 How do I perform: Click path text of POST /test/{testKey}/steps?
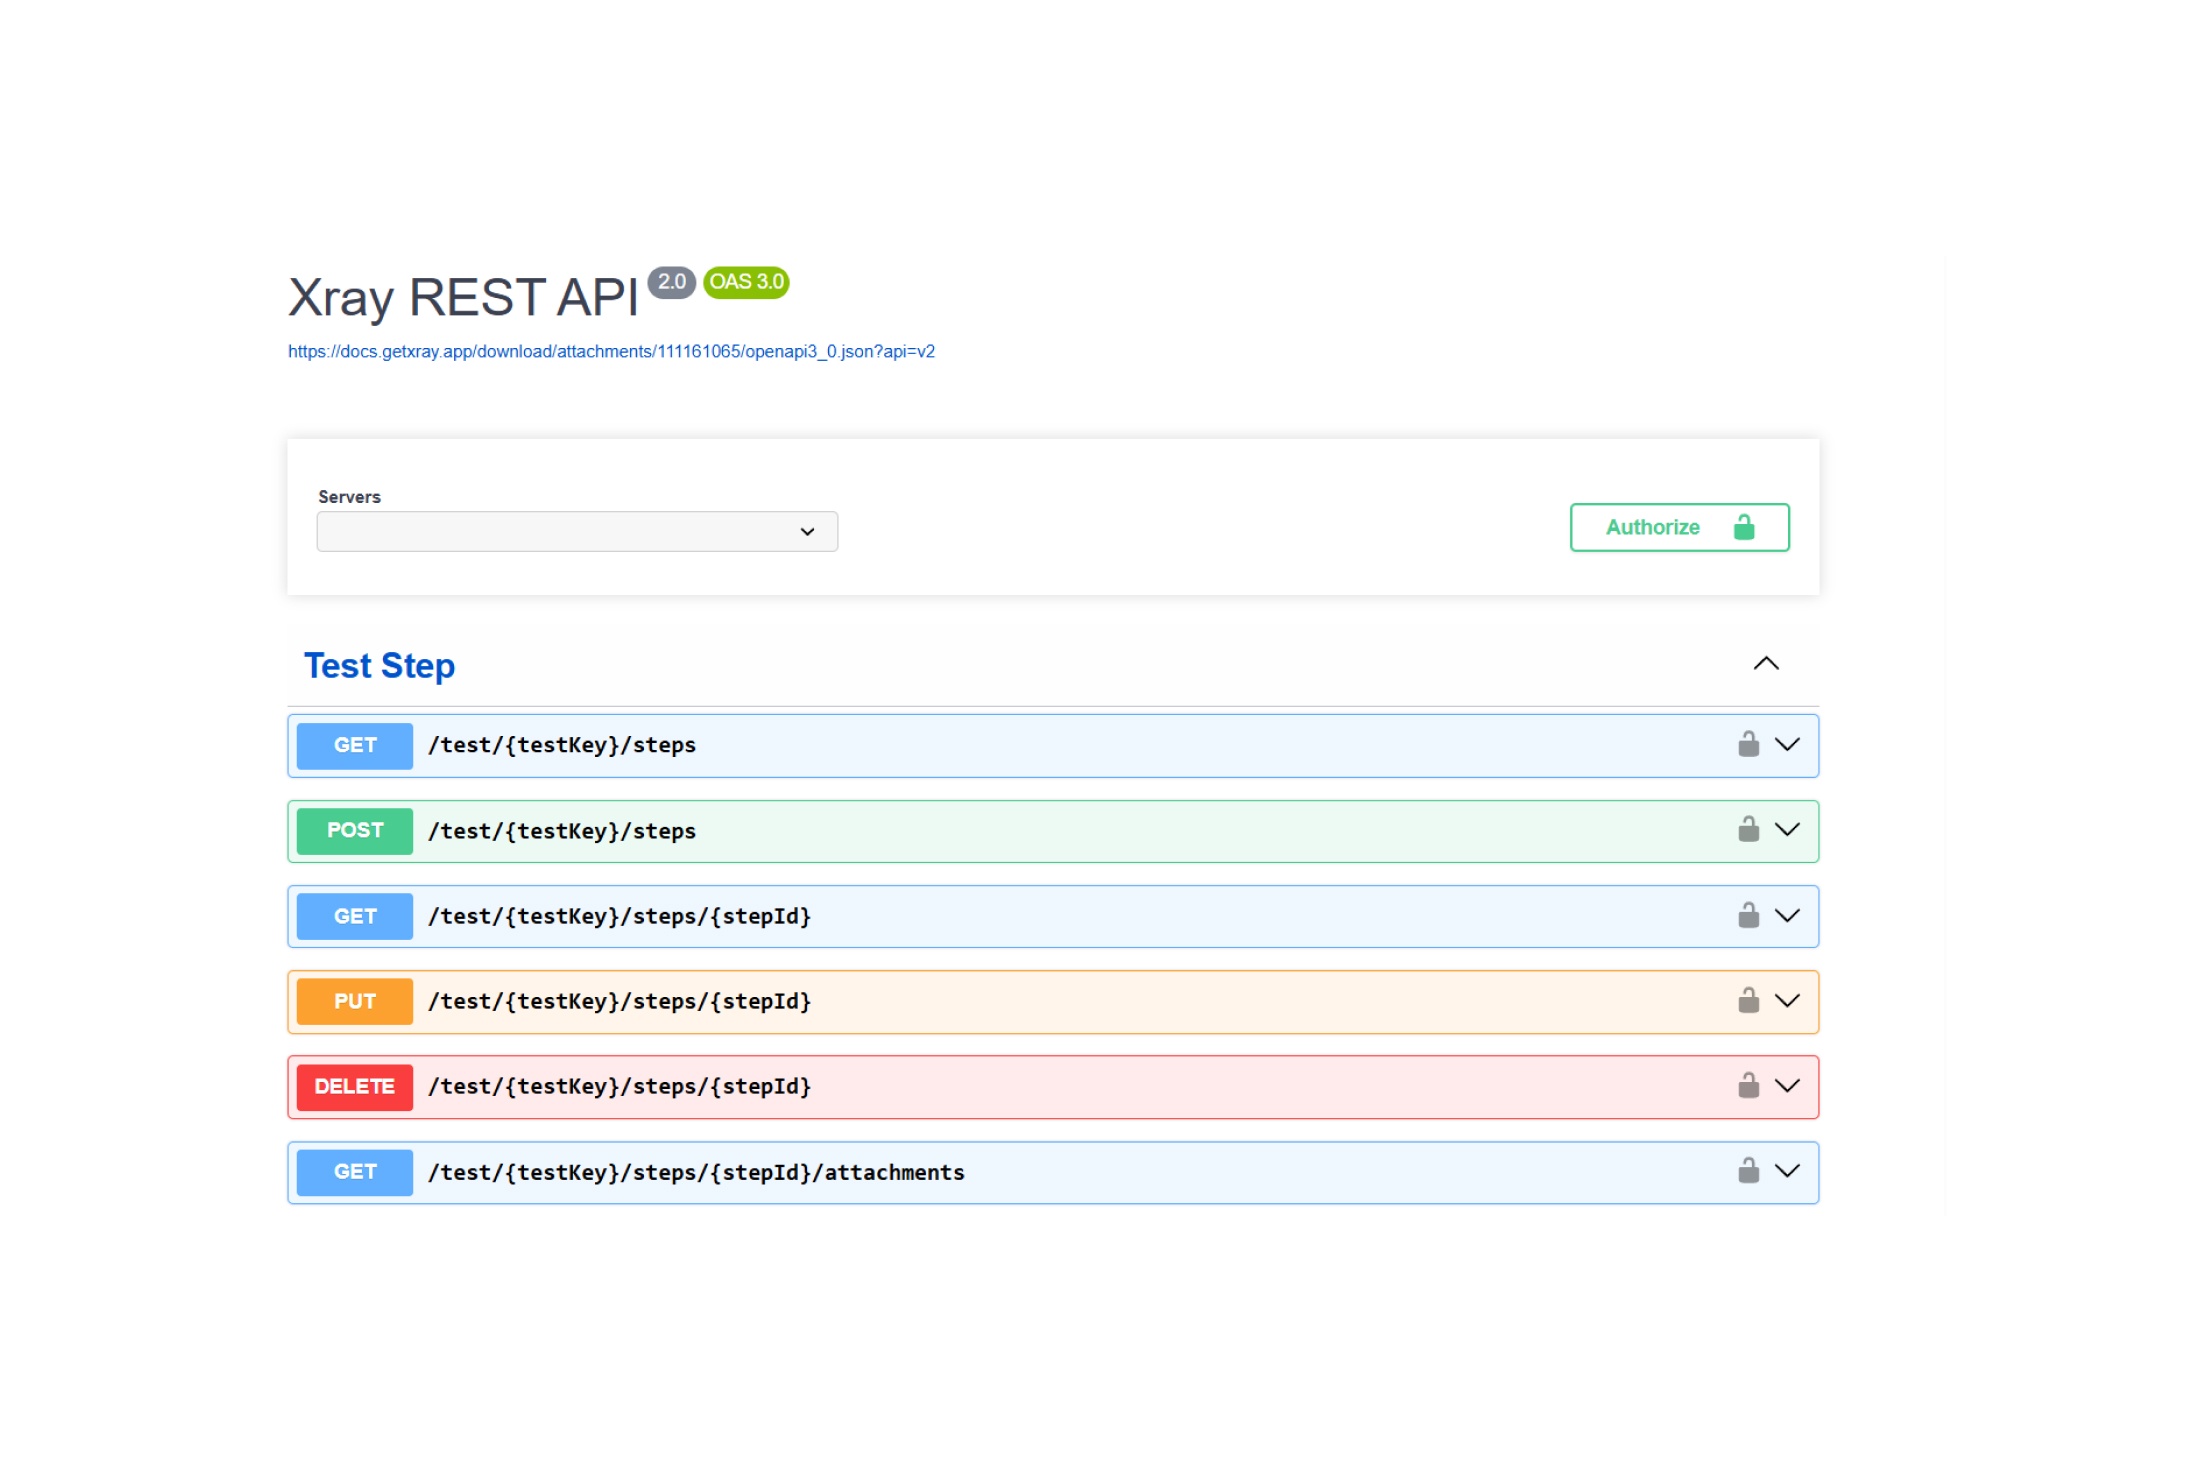[x=562, y=831]
